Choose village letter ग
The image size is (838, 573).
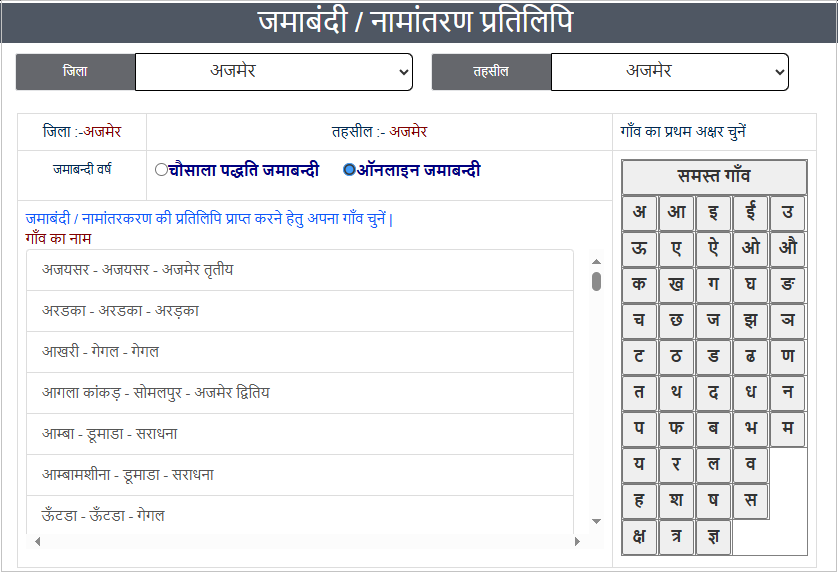pyautogui.click(x=713, y=285)
